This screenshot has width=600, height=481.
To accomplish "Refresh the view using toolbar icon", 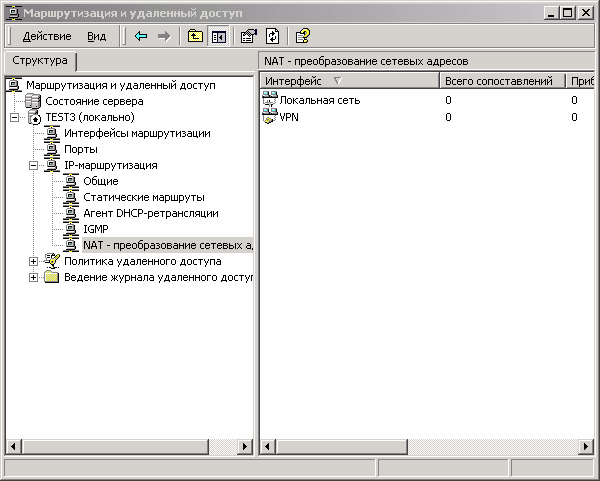I will (x=270, y=36).
